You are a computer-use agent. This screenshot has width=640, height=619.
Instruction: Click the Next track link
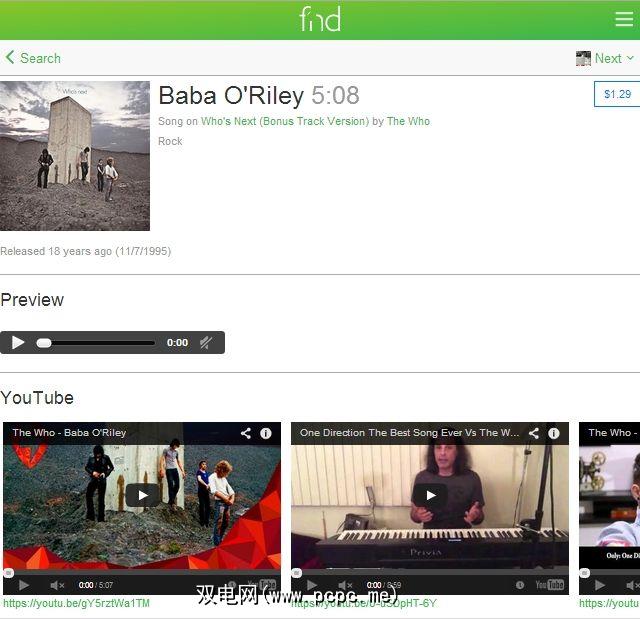coord(608,58)
